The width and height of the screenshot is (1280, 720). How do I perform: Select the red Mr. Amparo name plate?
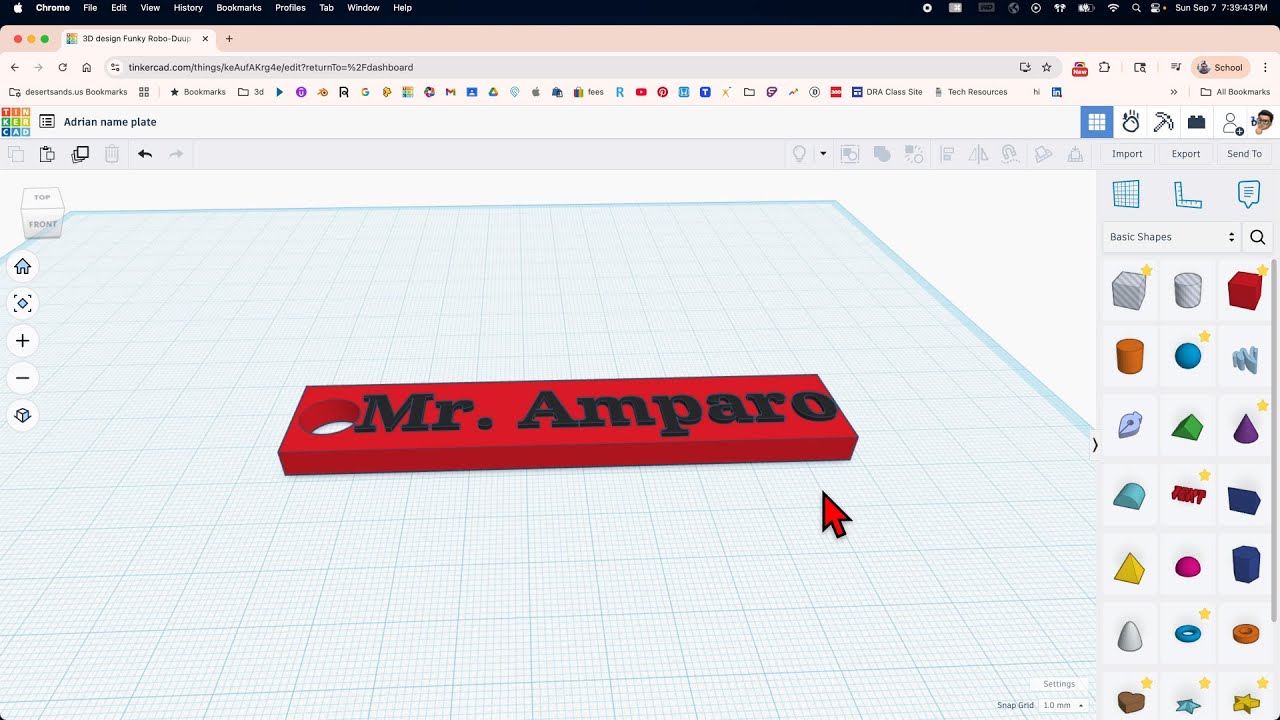click(567, 425)
